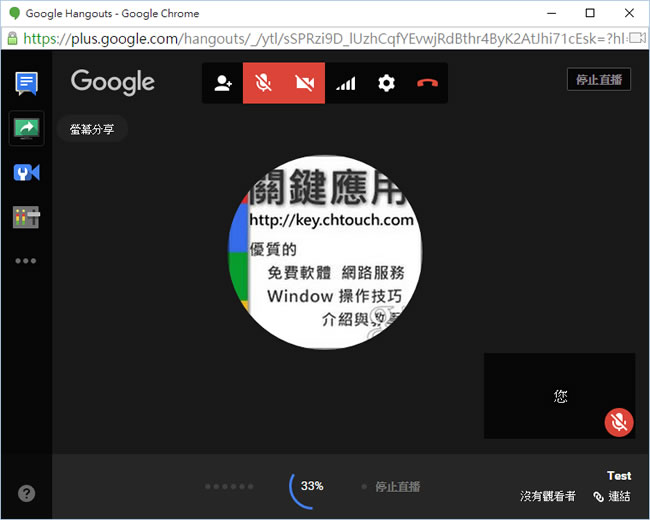
Task: Click the round profile picture in center
Action: [x=325, y=252]
